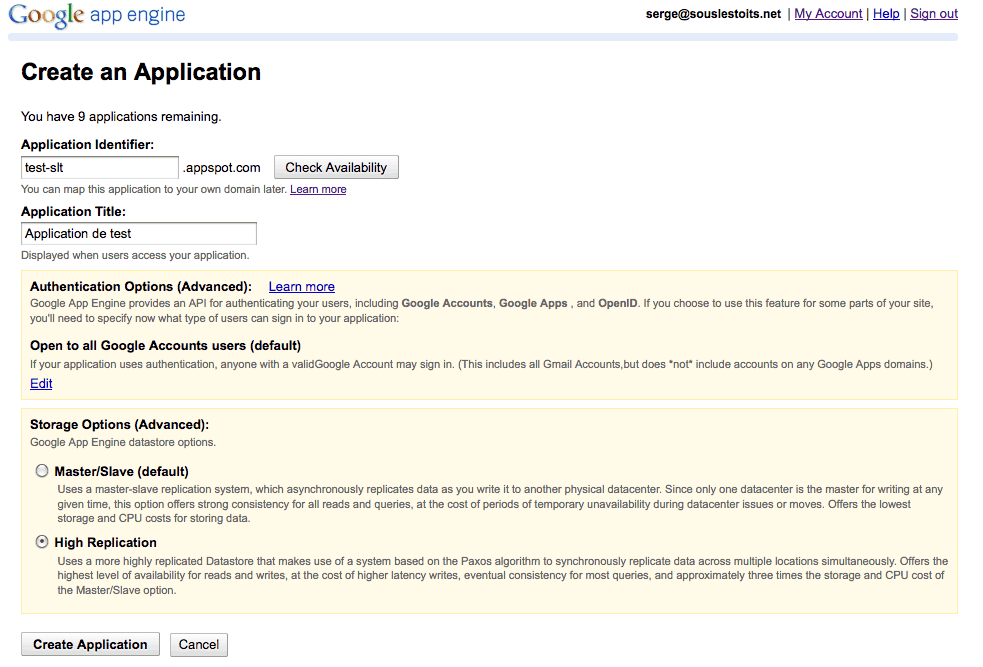The height and width of the screenshot is (667, 983).
Task: Click the 'Authentication Options (Advanced):' heading
Action: (141, 286)
